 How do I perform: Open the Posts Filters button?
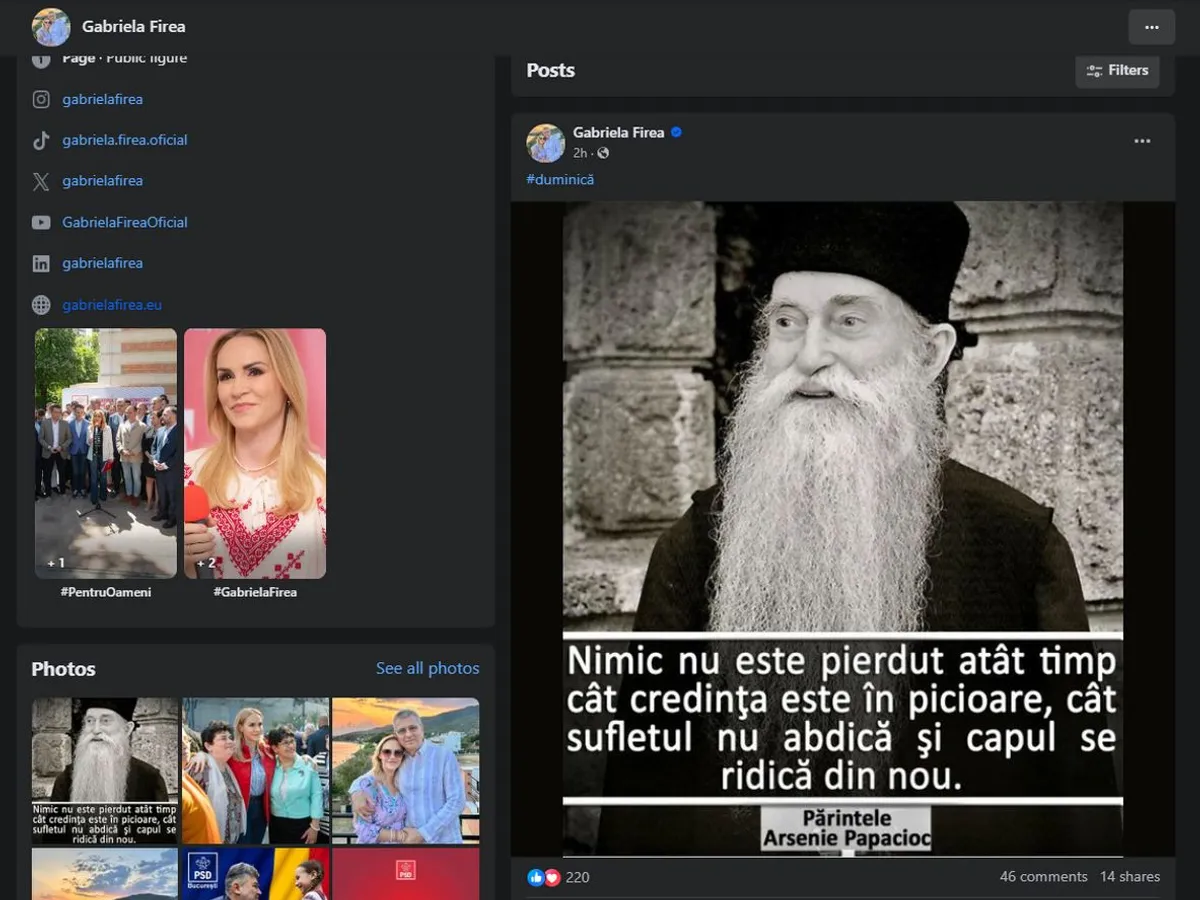click(1117, 70)
